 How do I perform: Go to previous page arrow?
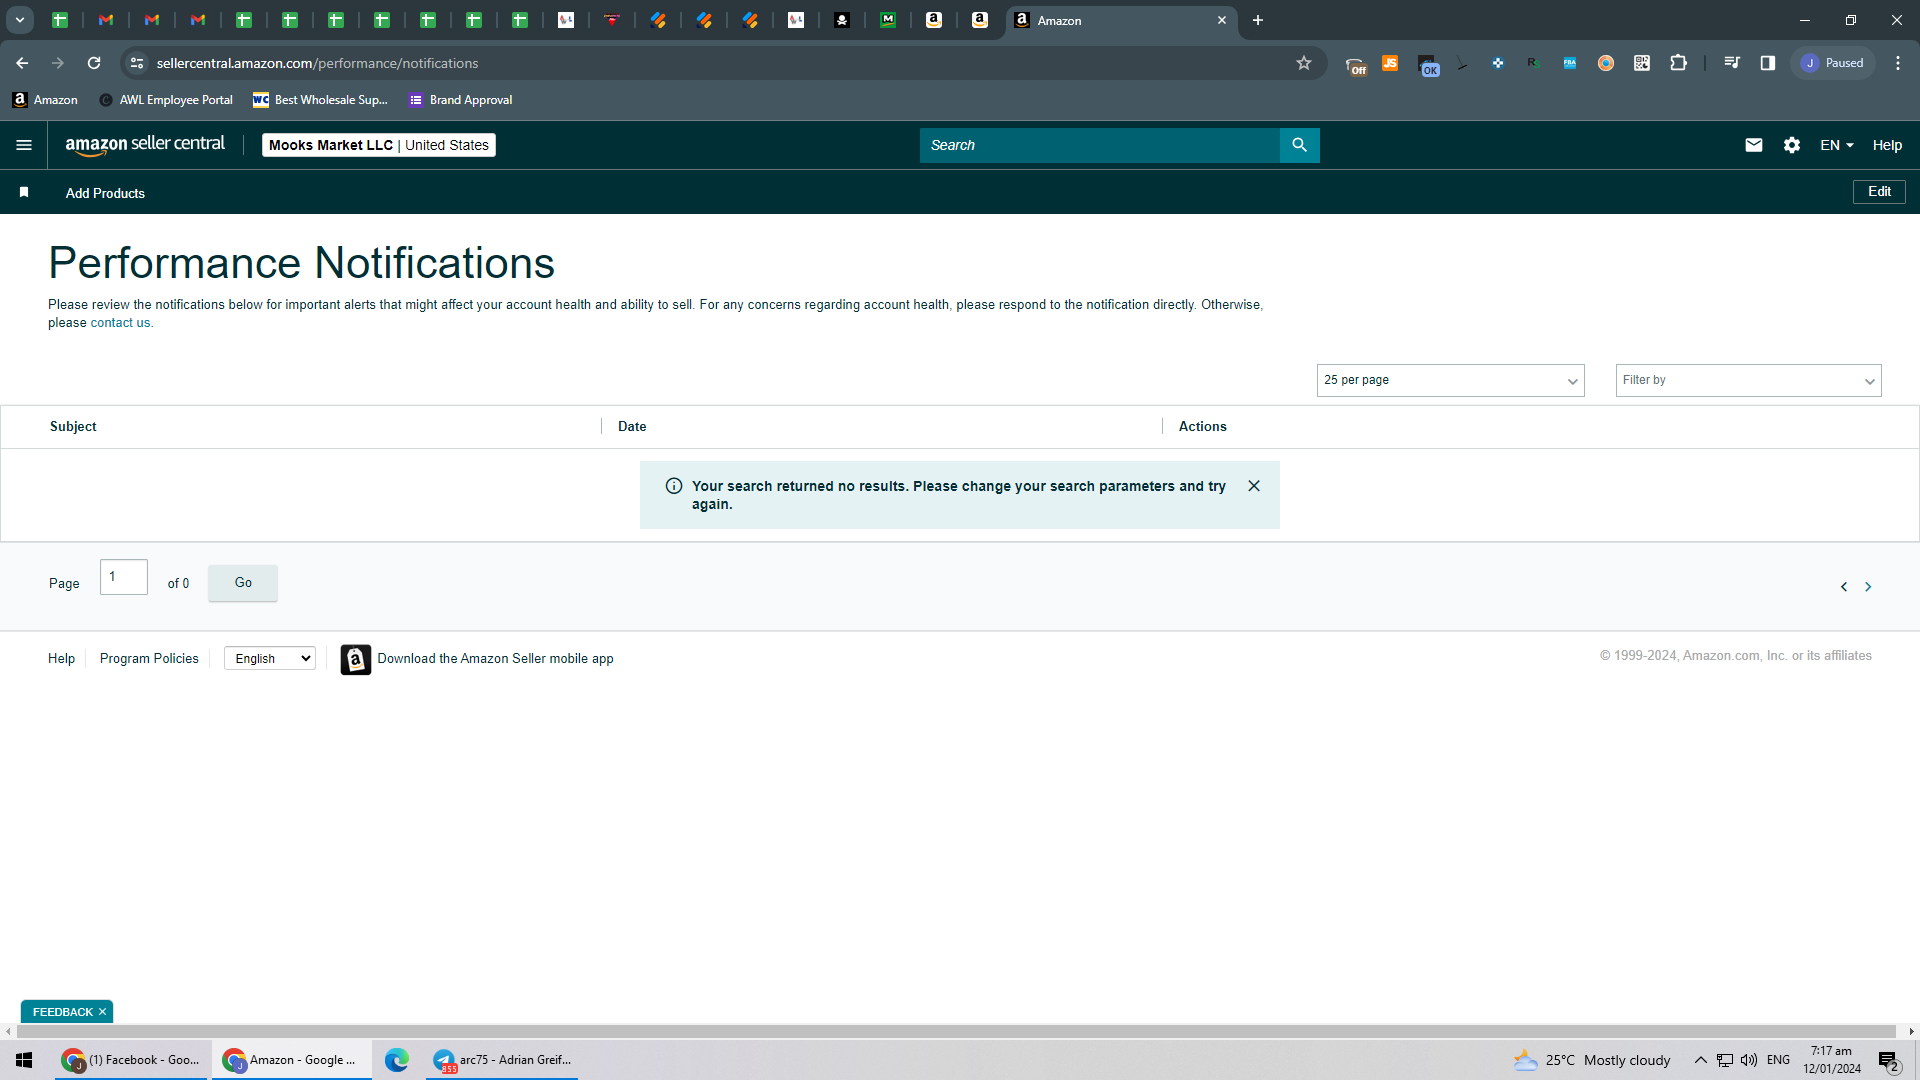coord(1844,587)
